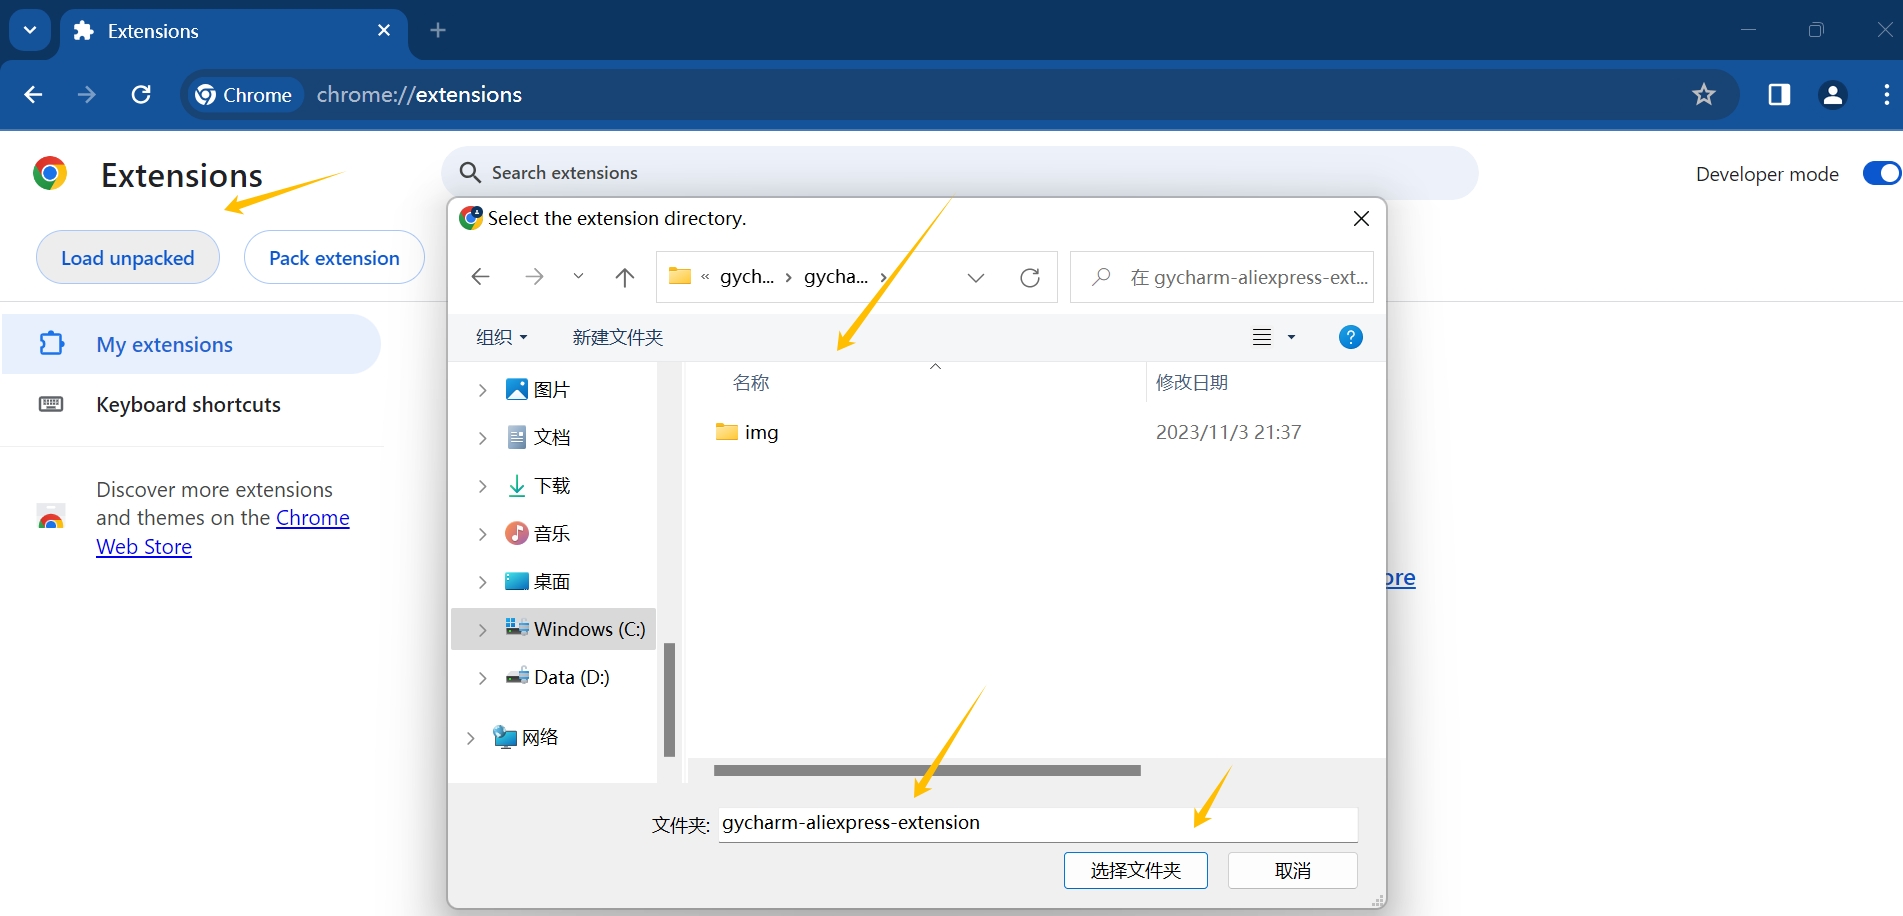This screenshot has height=916, width=1903.
Task: Focus the Search extensions field
Action: coord(959,173)
